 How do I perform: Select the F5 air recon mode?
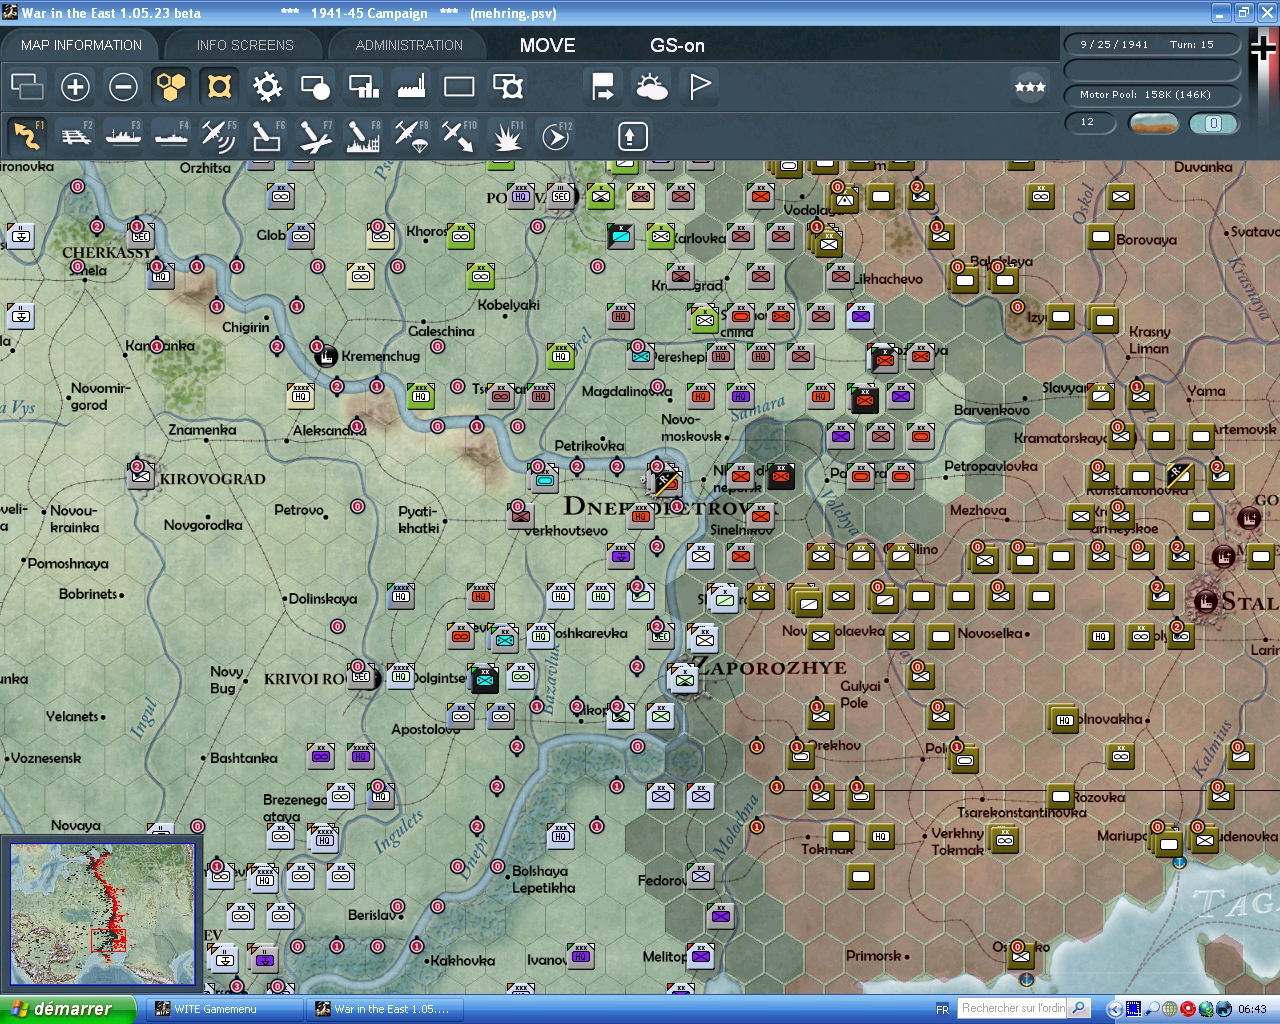pyautogui.click(x=219, y=136)
